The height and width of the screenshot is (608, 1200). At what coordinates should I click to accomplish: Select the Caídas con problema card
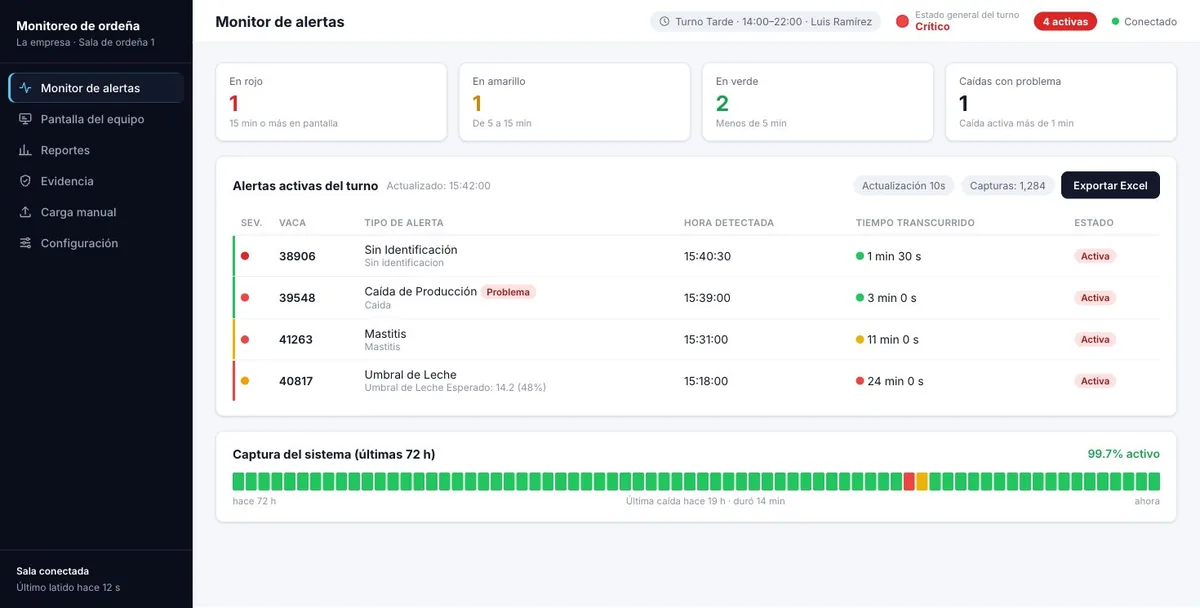(1061, 102)
